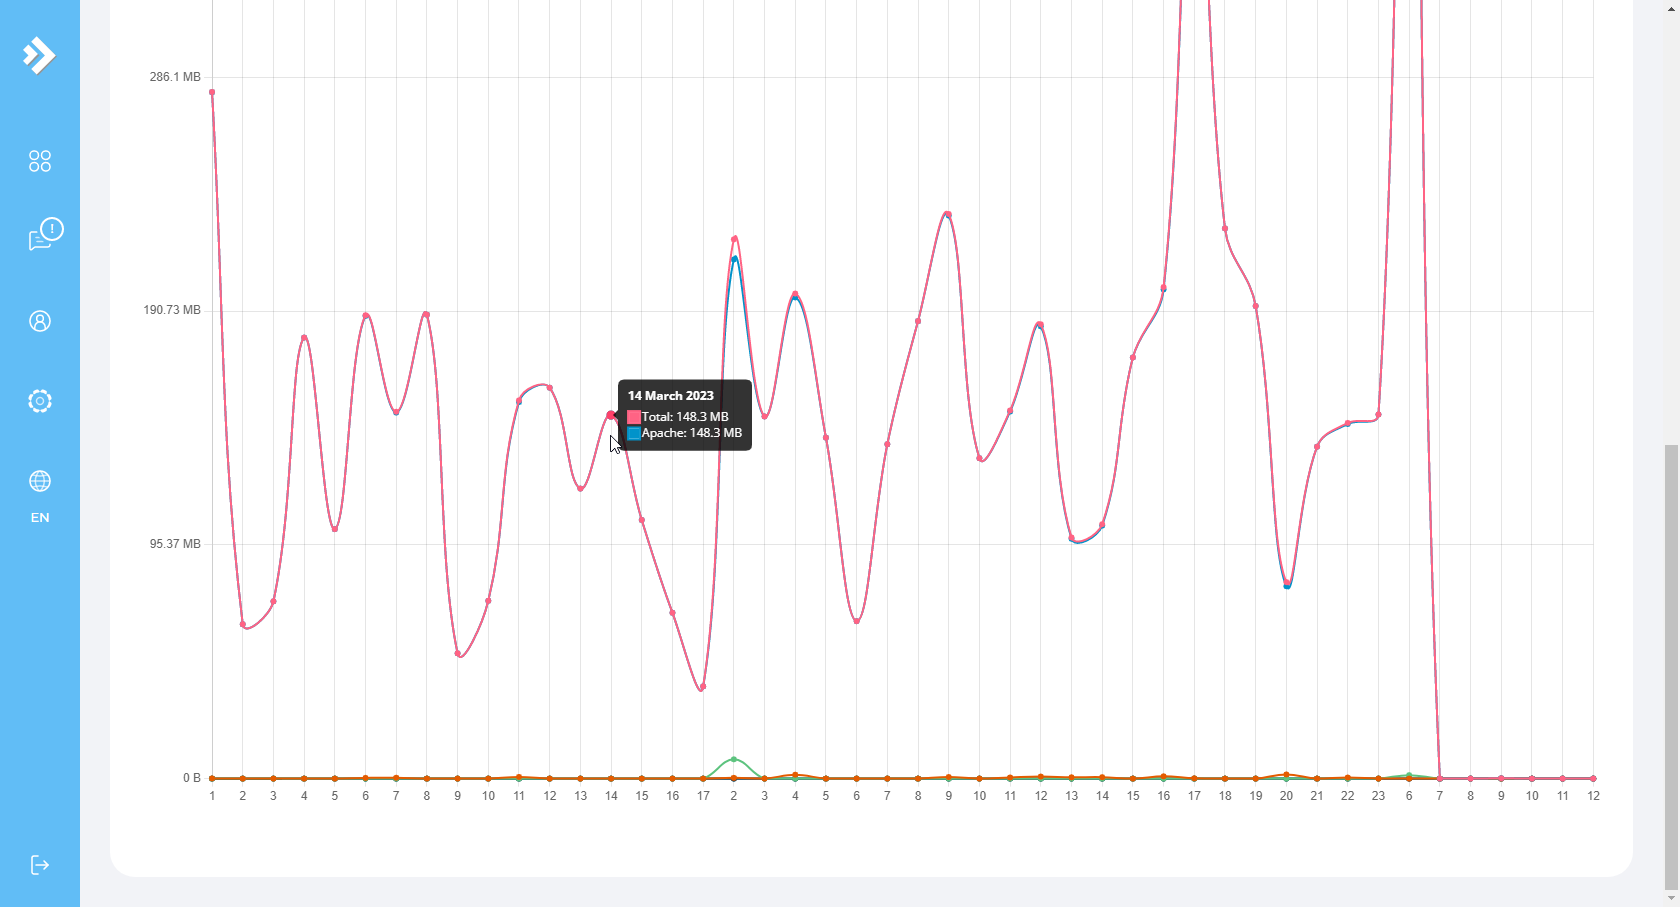Open the dashboard four-circles icon
1680x907 pixels.
(40, 161)
